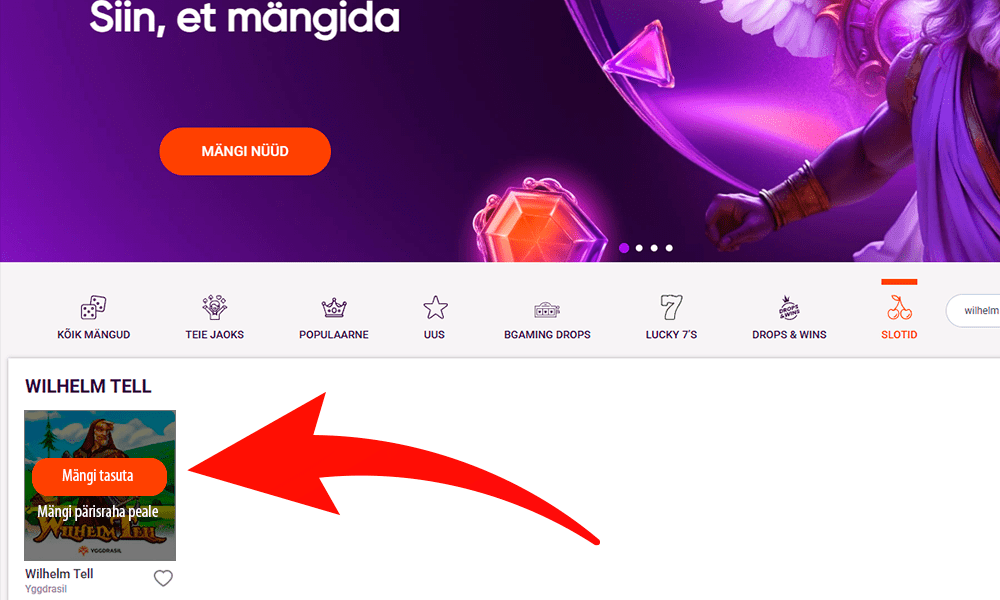Go to the first carousel slide dot

click(624, 248)
